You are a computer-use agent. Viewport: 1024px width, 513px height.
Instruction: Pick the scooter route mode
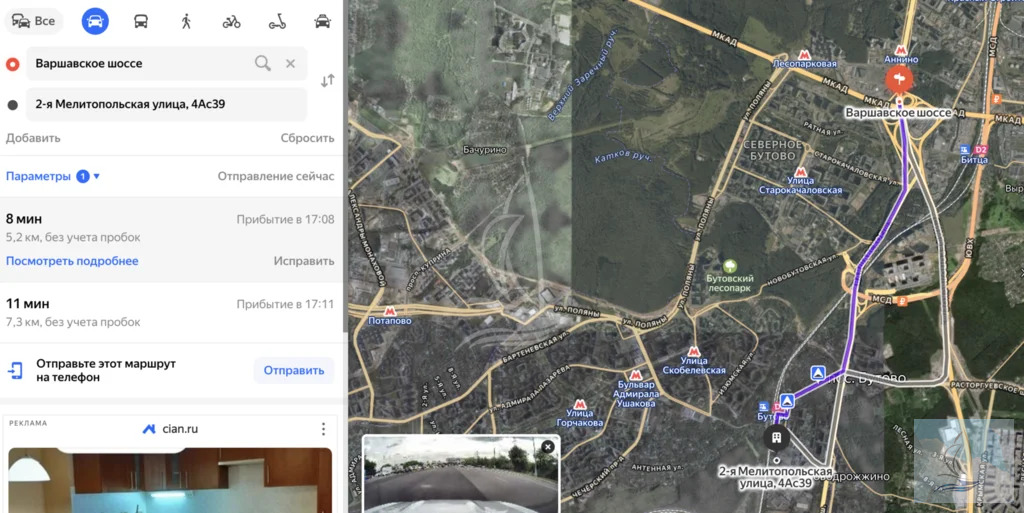tap(277, 21)
